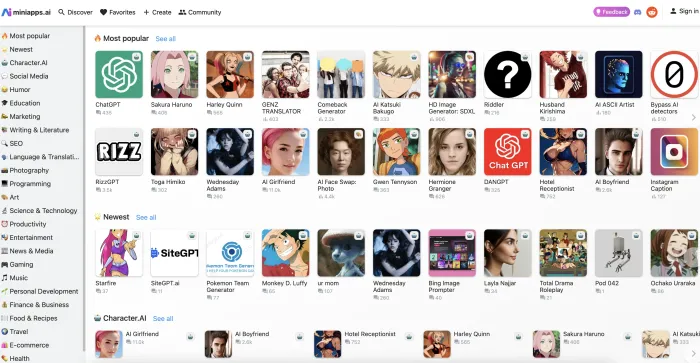The width and height of the screenshot is (700, 363).
Task: Click Sign in
Action: point(684,11)
